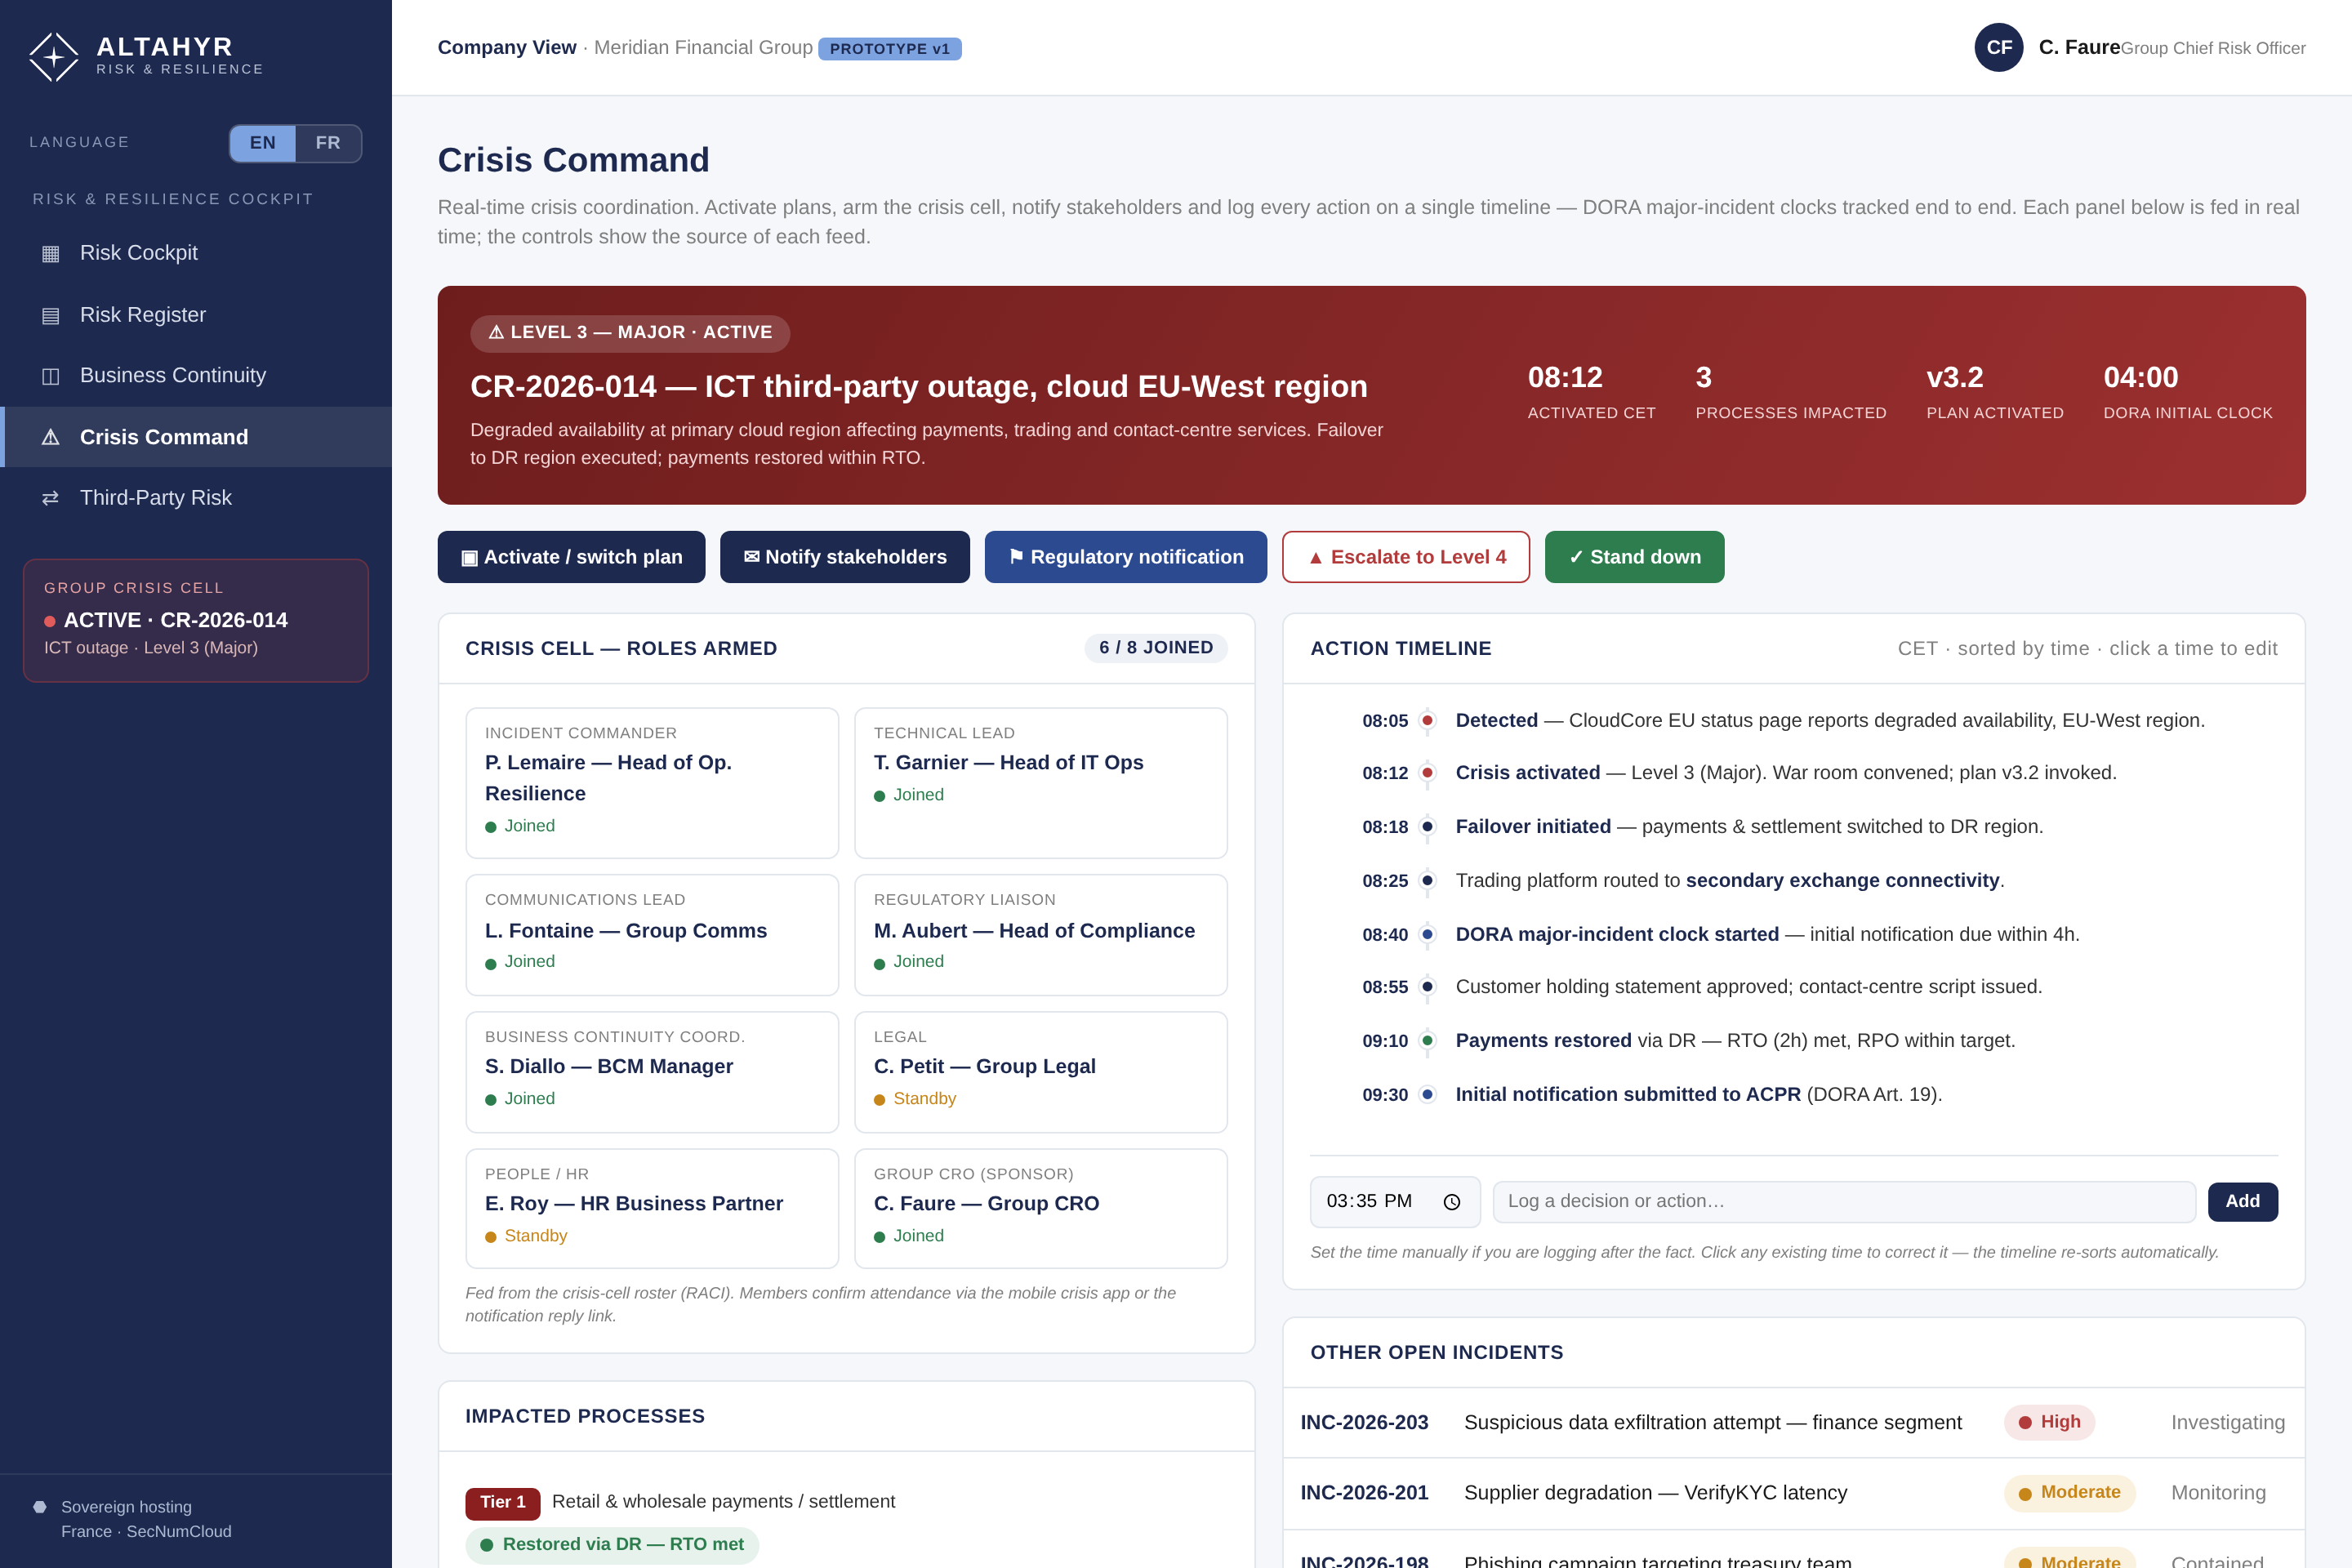Click the Risk Cockpit grid icon

[x=51, y=253]
